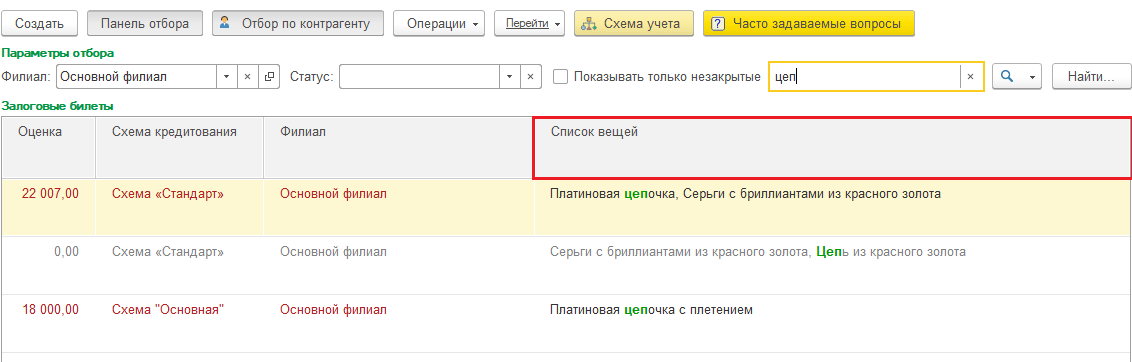Click the Филиал column header in the table
Image resolution: width=1132 pixels, height=362 pixels.
(398, 147)
